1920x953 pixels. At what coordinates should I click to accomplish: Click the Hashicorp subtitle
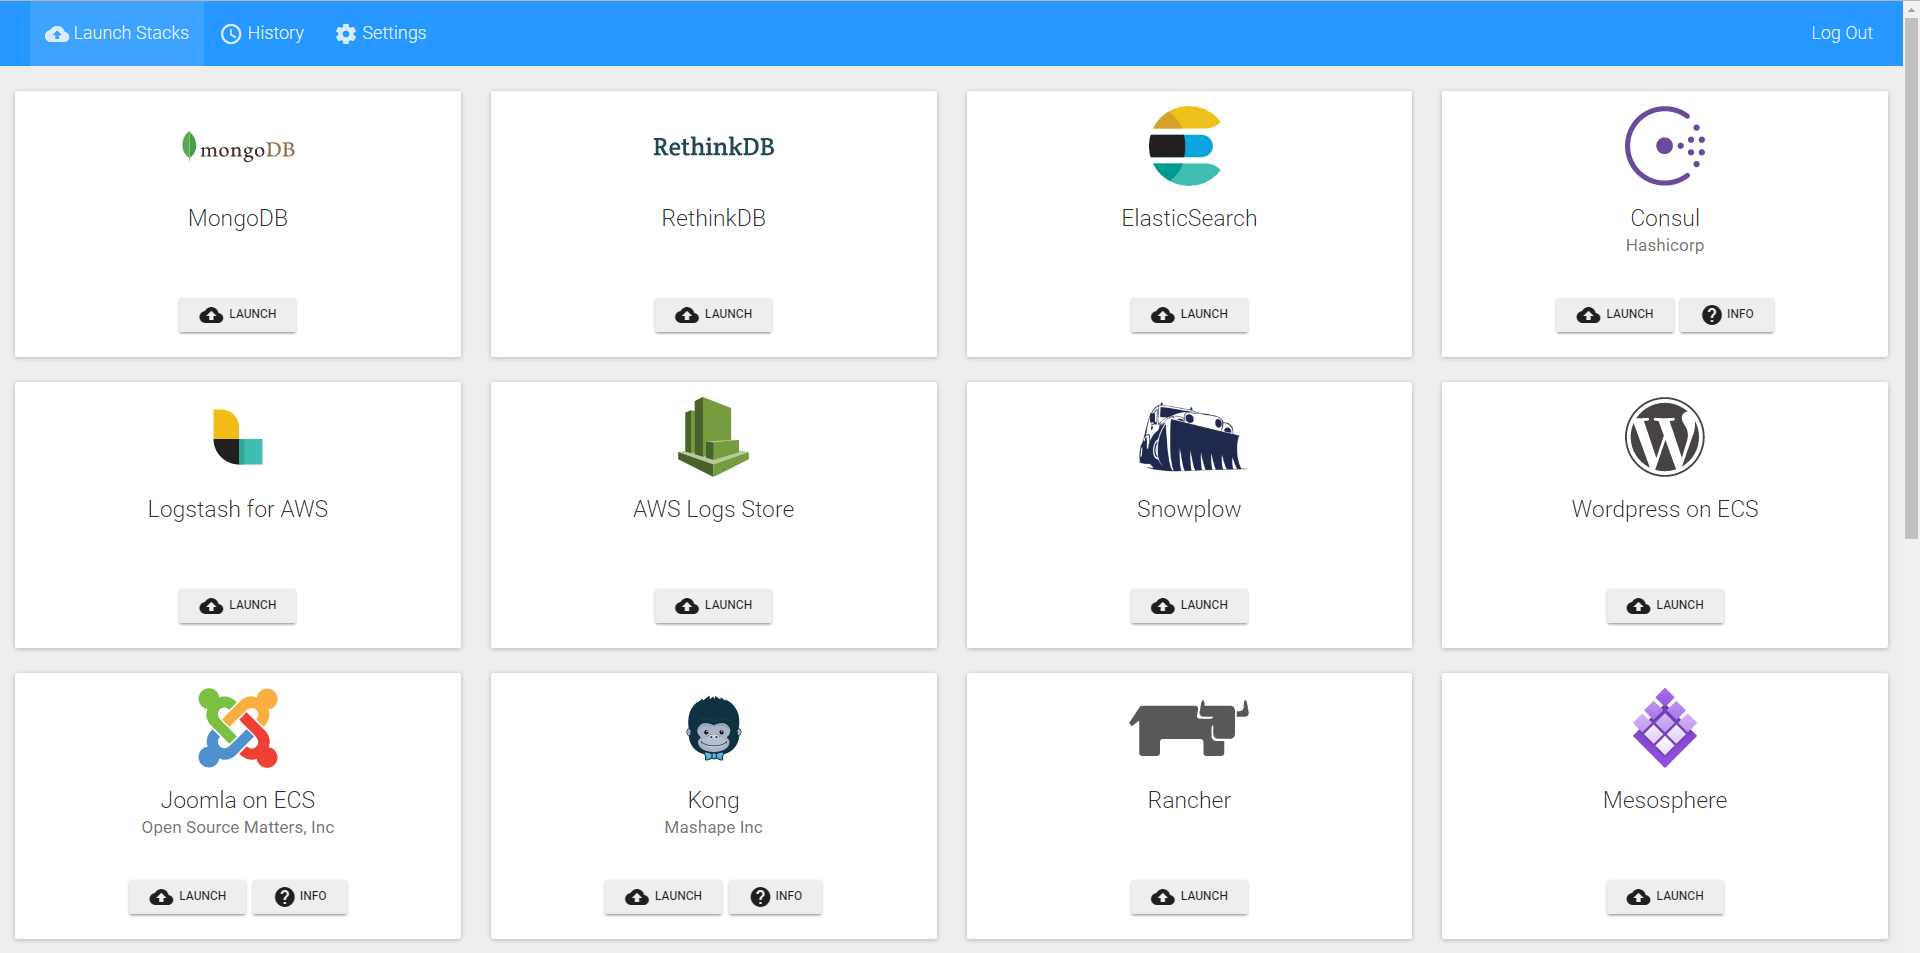click(x=1665, y=245)
